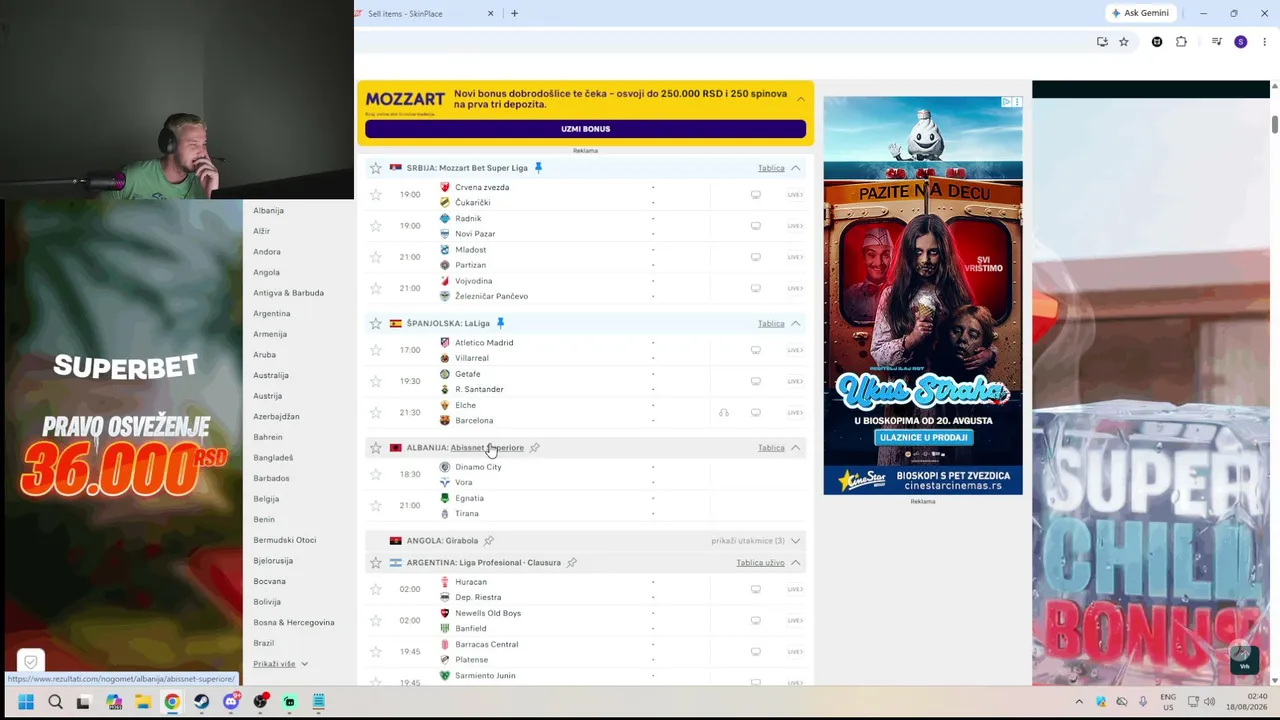
Task: Favorite the Dinamo City vs Vora match
Action: coord(376,475)
